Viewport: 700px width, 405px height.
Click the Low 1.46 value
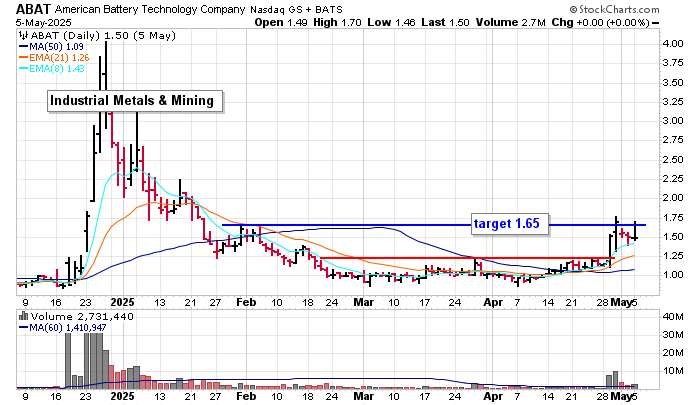[391, 22]
